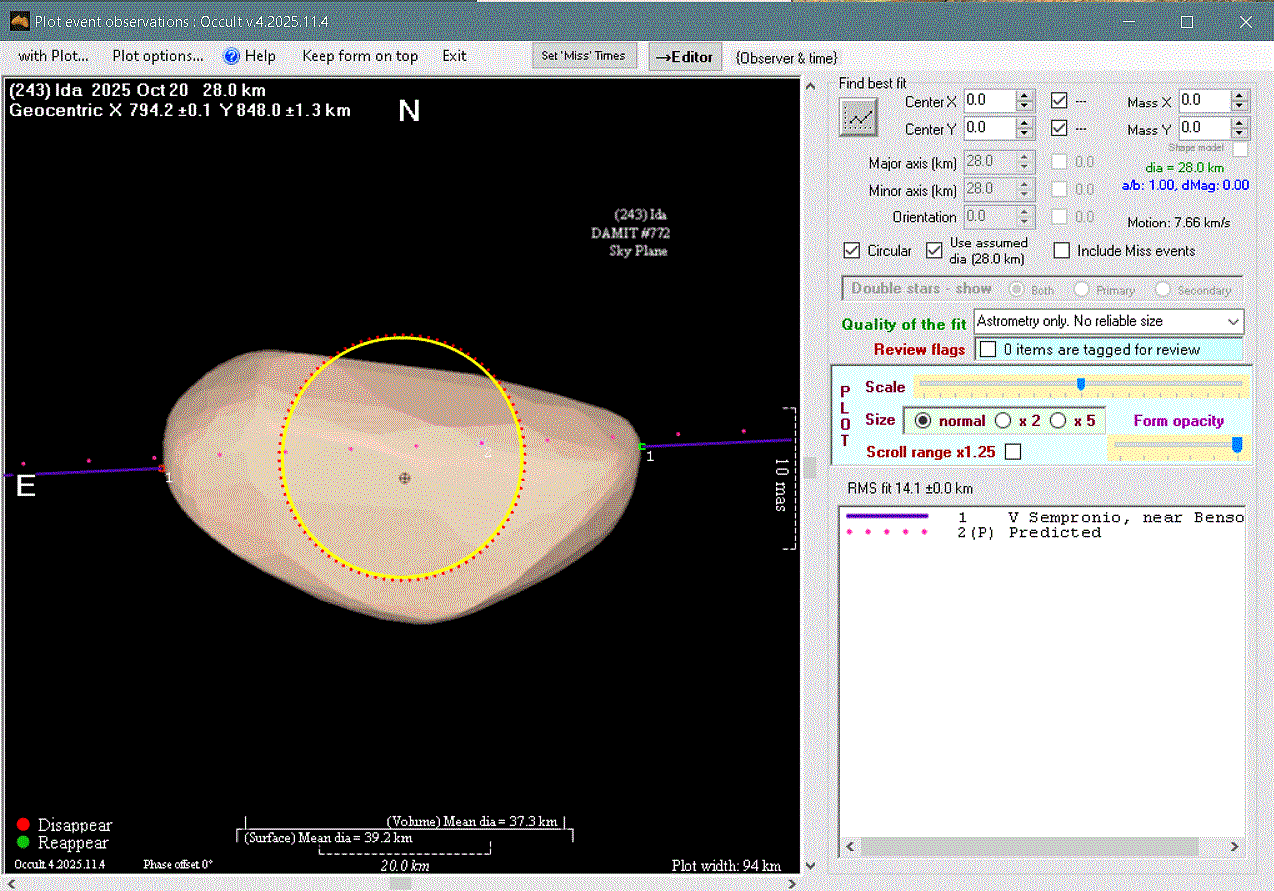This screenshot has height=891, width=1274.
Task: Toggle Use assumed dia checkbox
Action: tap(934, 251)
